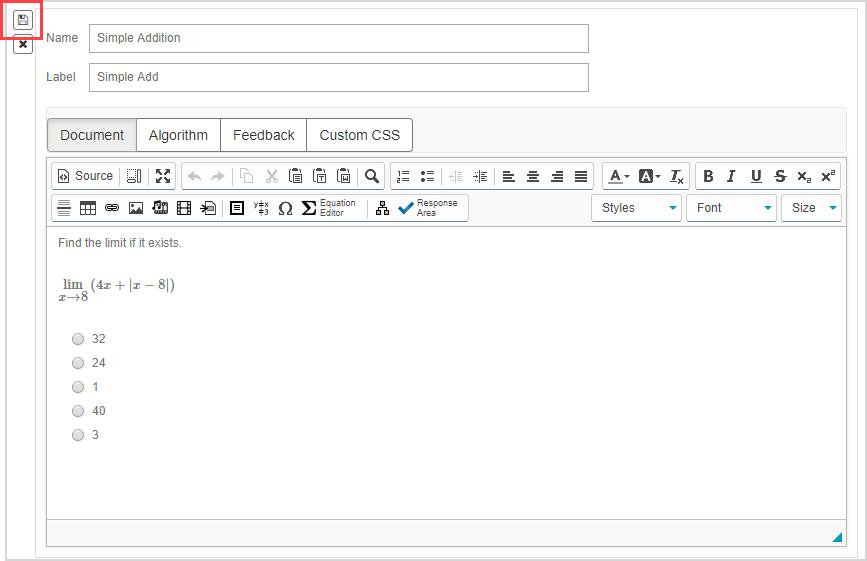
Task: Expand the Font dropdown
Action: pos(731,208)
